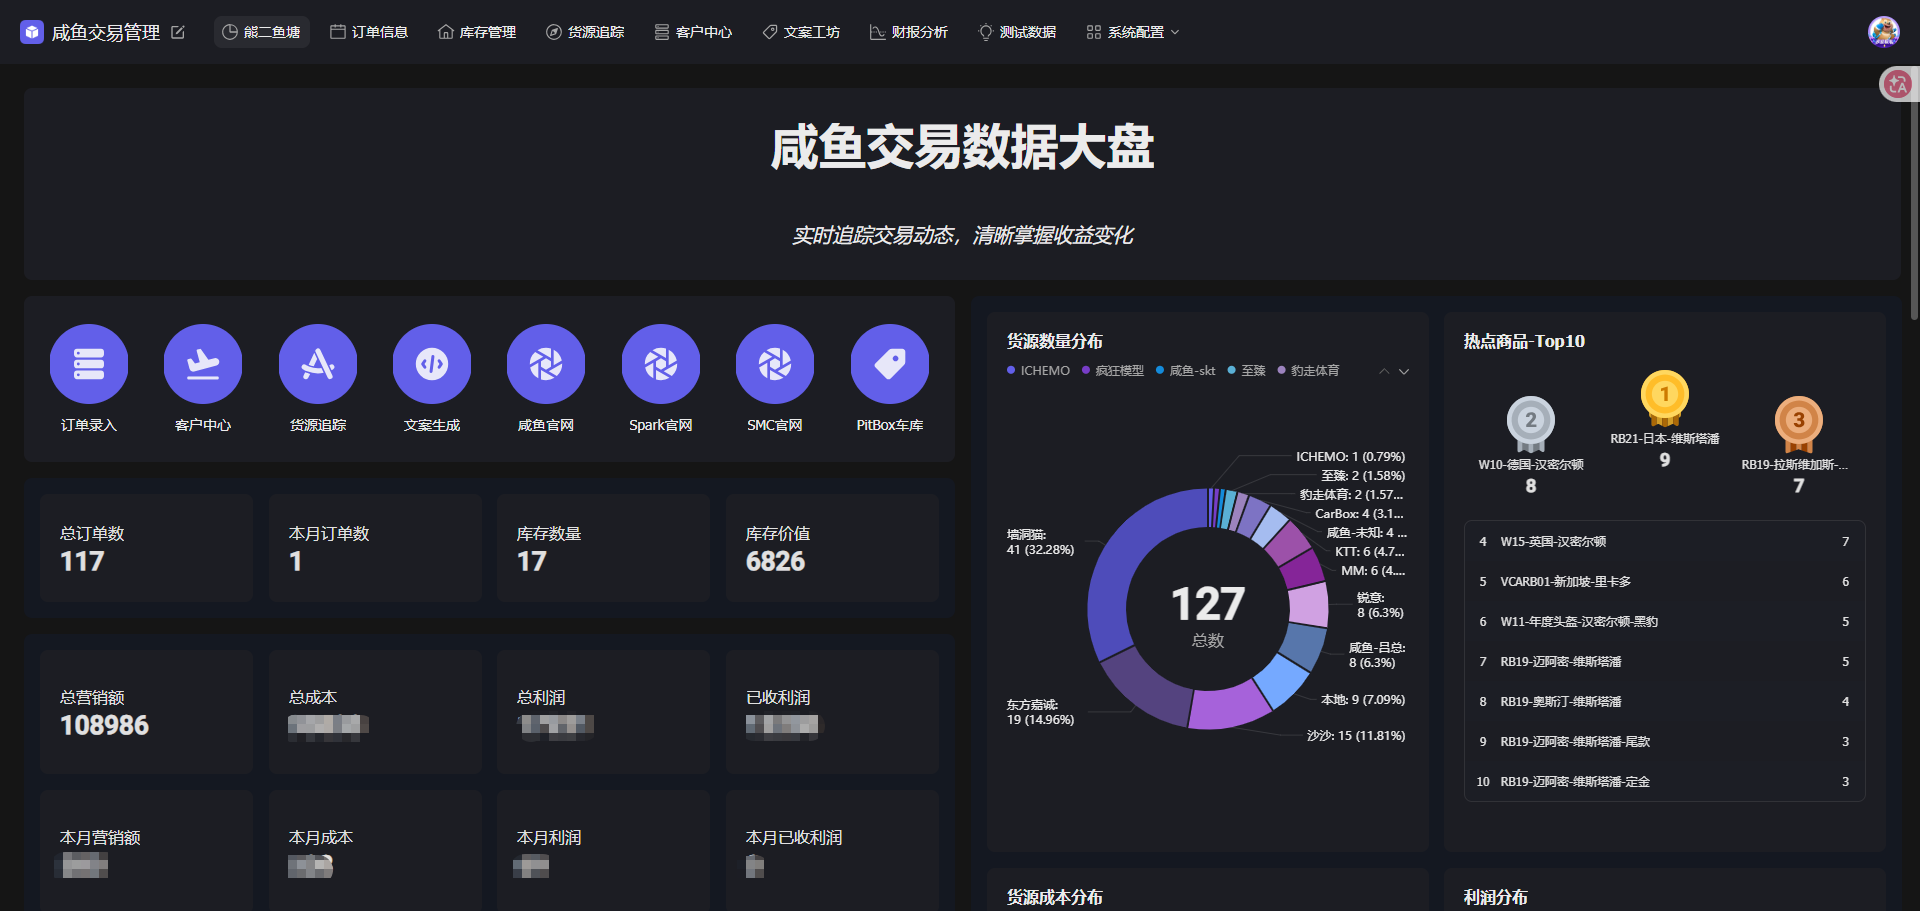The width and height of the screenshot is (1920, 911).
Task: Go to the 订单信息 menu
Action: (x=369, y=32)
